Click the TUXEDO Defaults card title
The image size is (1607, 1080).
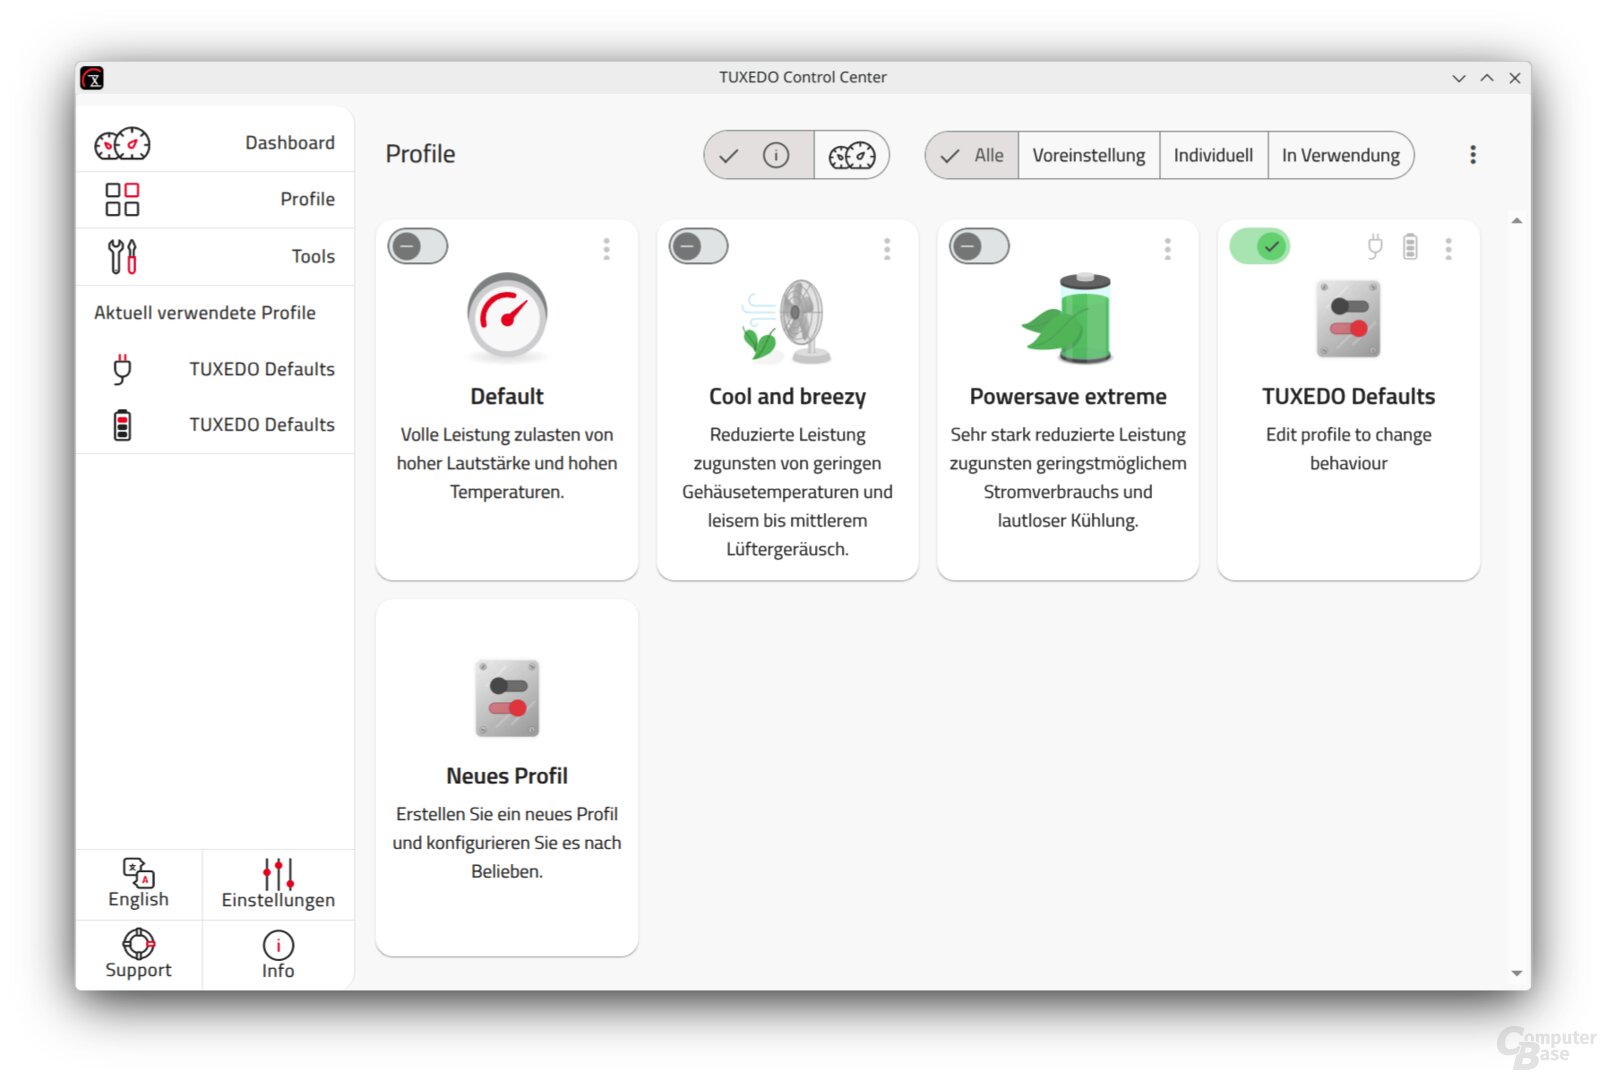pyautogui.click(x=1348, y=397)
